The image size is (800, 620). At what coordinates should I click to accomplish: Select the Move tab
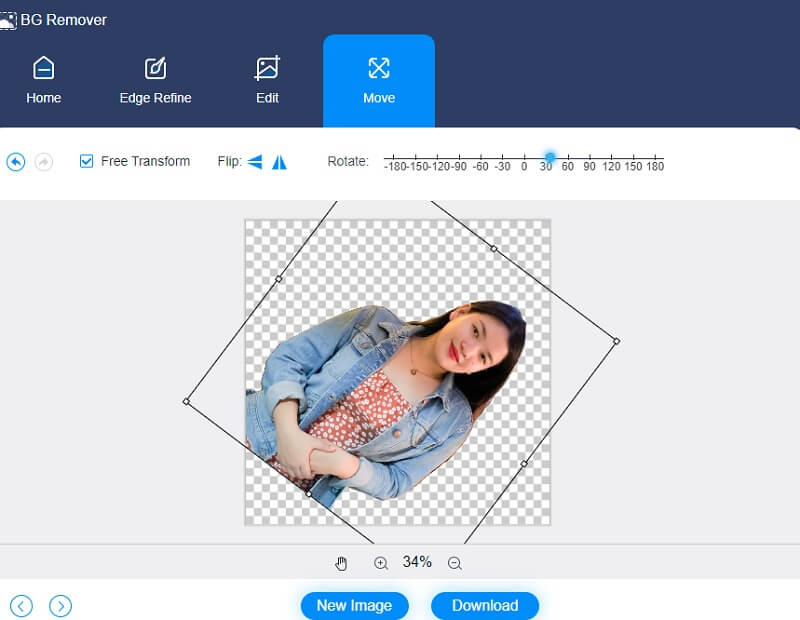pos(379,81)
